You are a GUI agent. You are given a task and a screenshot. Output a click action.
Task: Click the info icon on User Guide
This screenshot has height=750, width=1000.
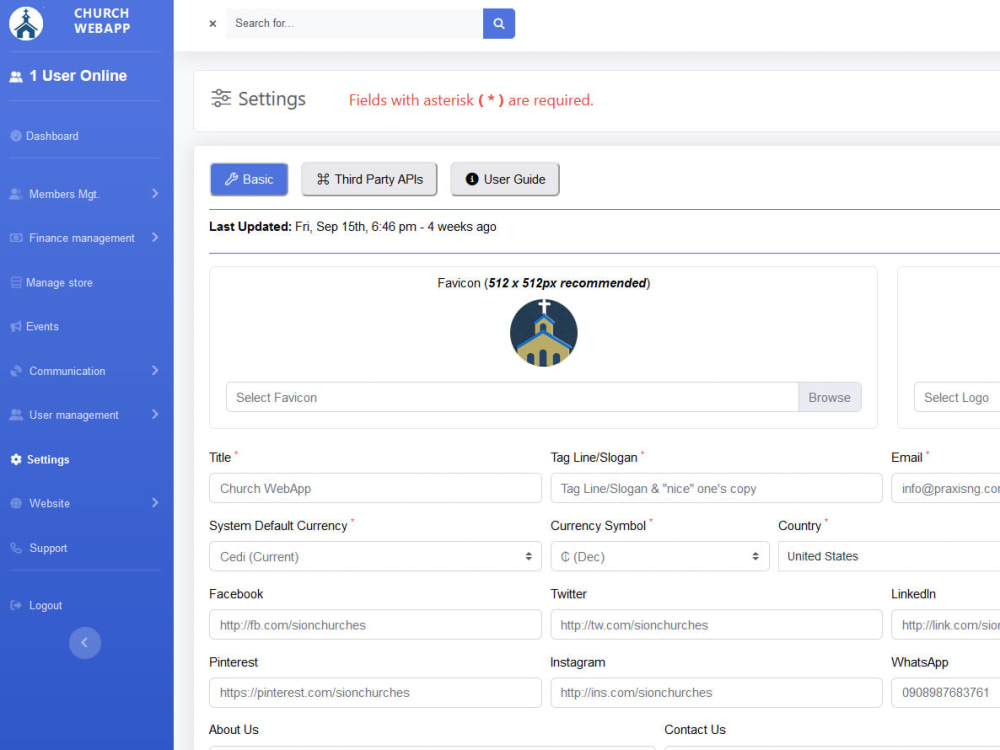(472, 179)
